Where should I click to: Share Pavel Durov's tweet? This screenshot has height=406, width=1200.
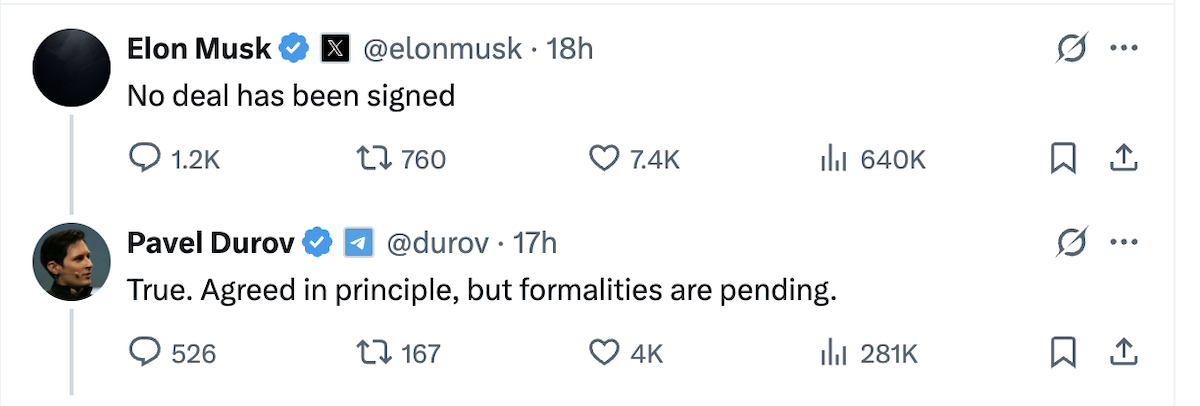[1122, 352]
